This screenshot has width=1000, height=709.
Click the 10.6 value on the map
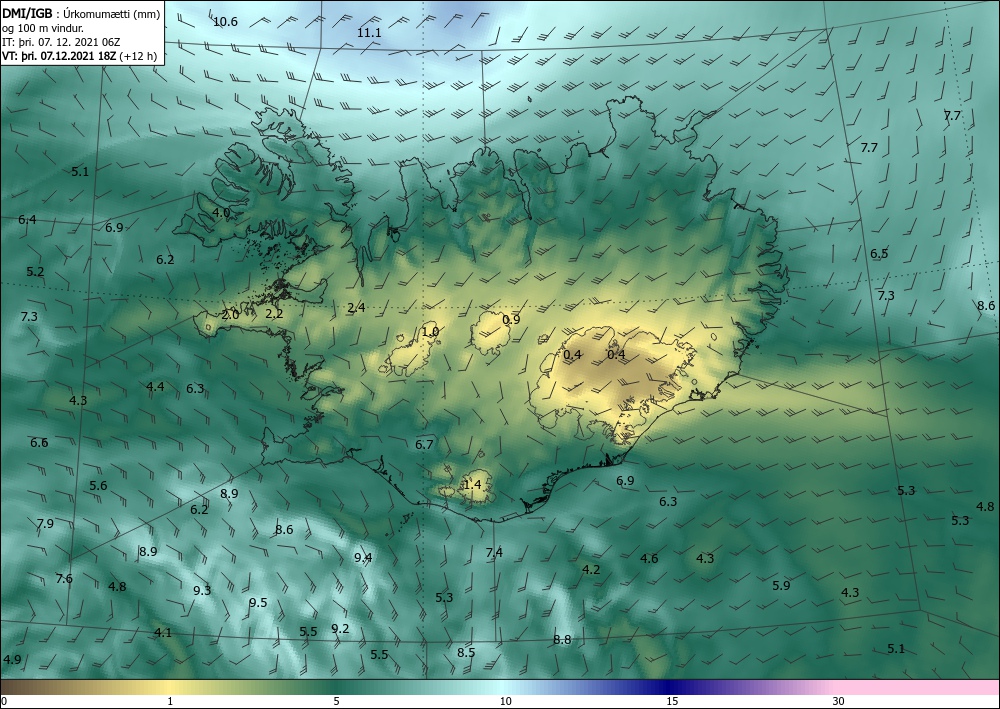click(225, 22)
